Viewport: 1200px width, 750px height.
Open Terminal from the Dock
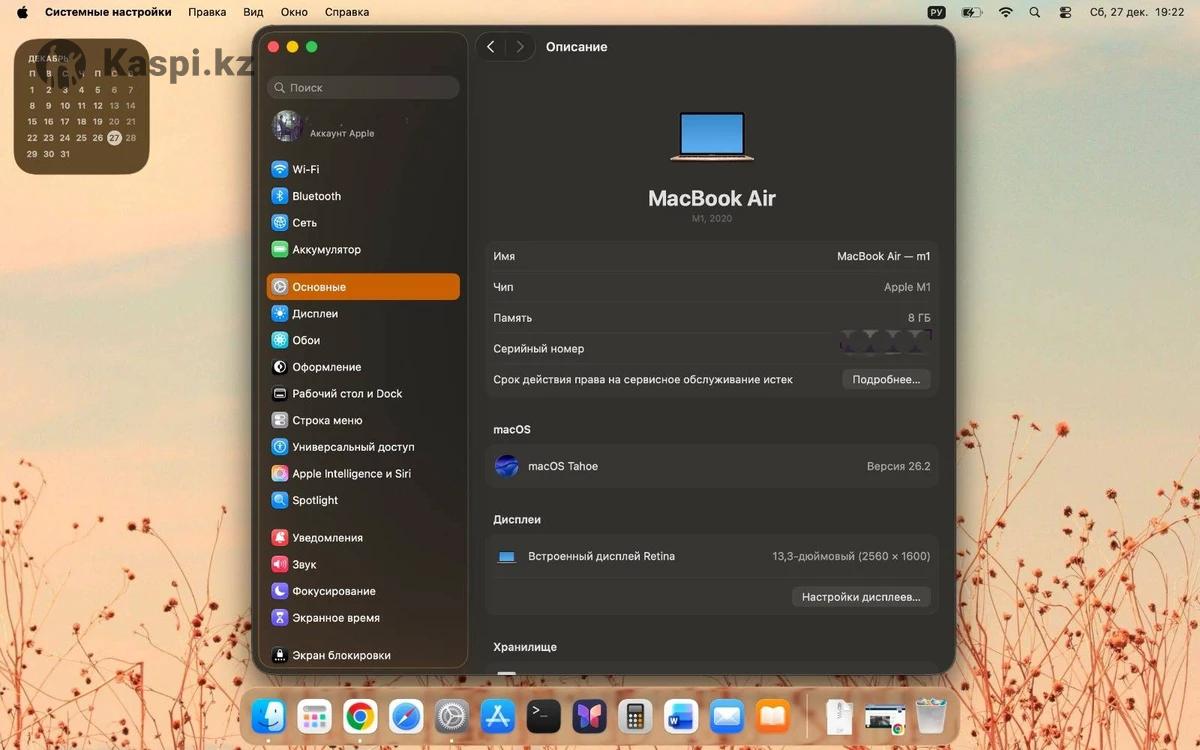(544, 716)
